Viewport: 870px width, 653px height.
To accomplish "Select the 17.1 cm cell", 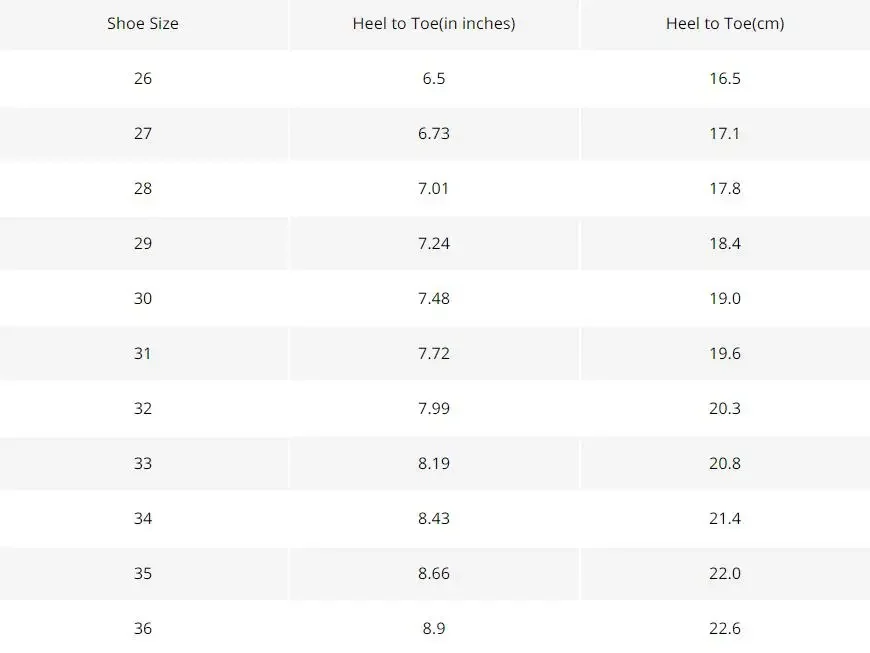I will click(725, 134).
